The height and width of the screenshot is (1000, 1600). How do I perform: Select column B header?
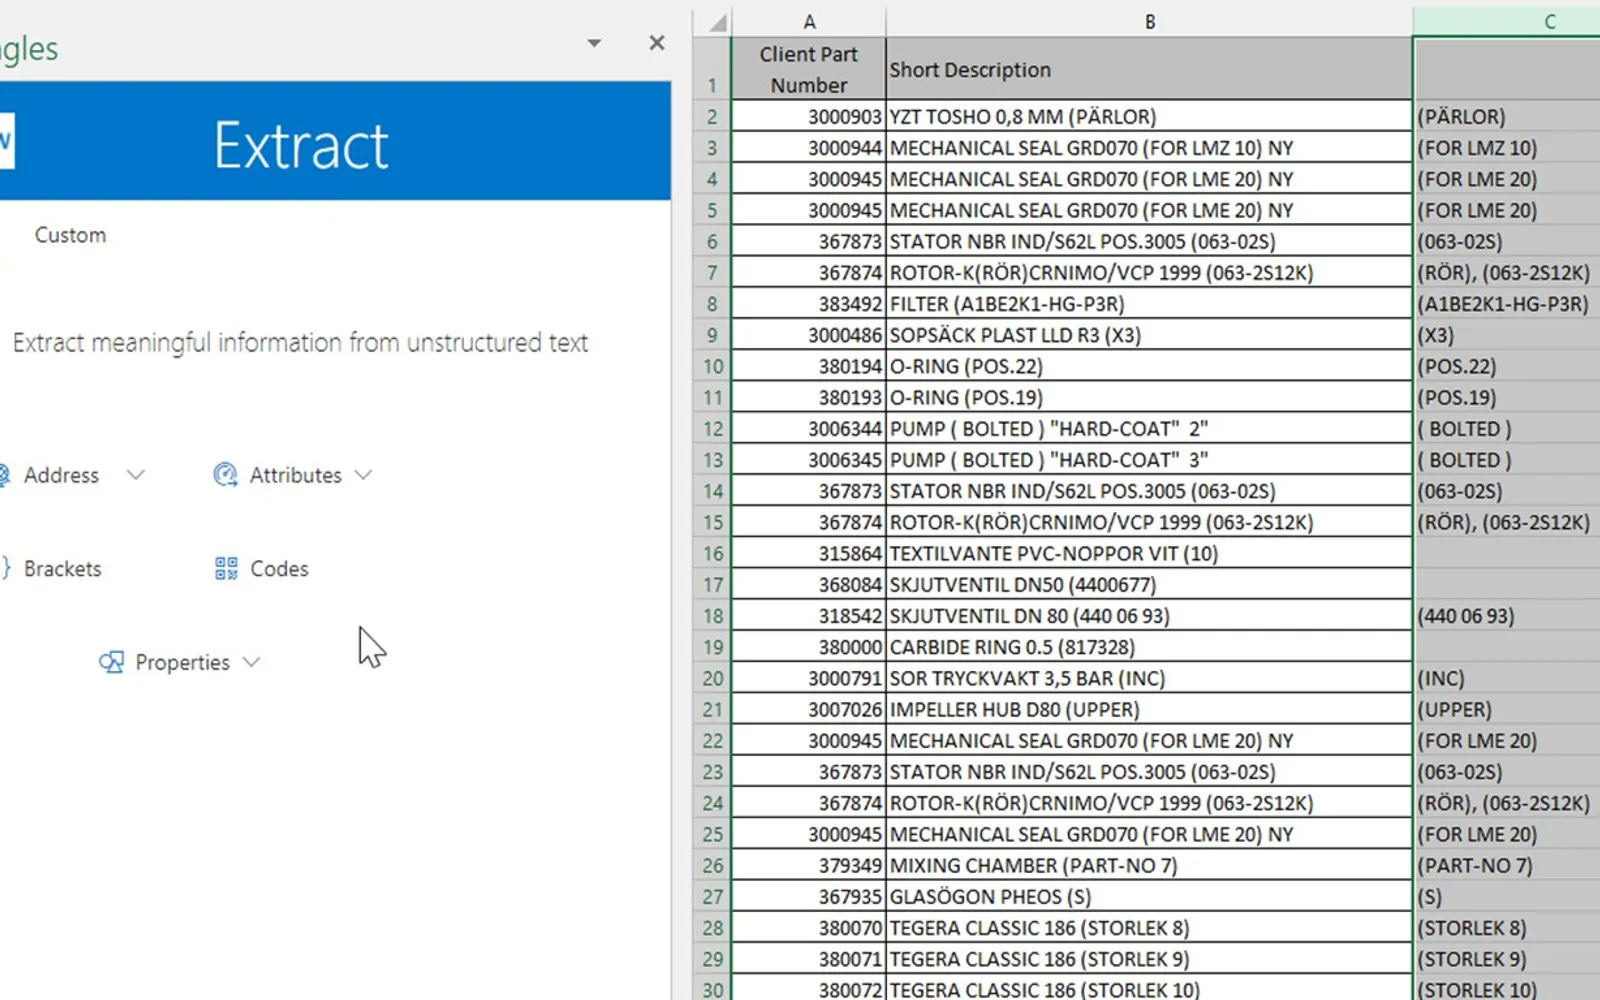1149,21
